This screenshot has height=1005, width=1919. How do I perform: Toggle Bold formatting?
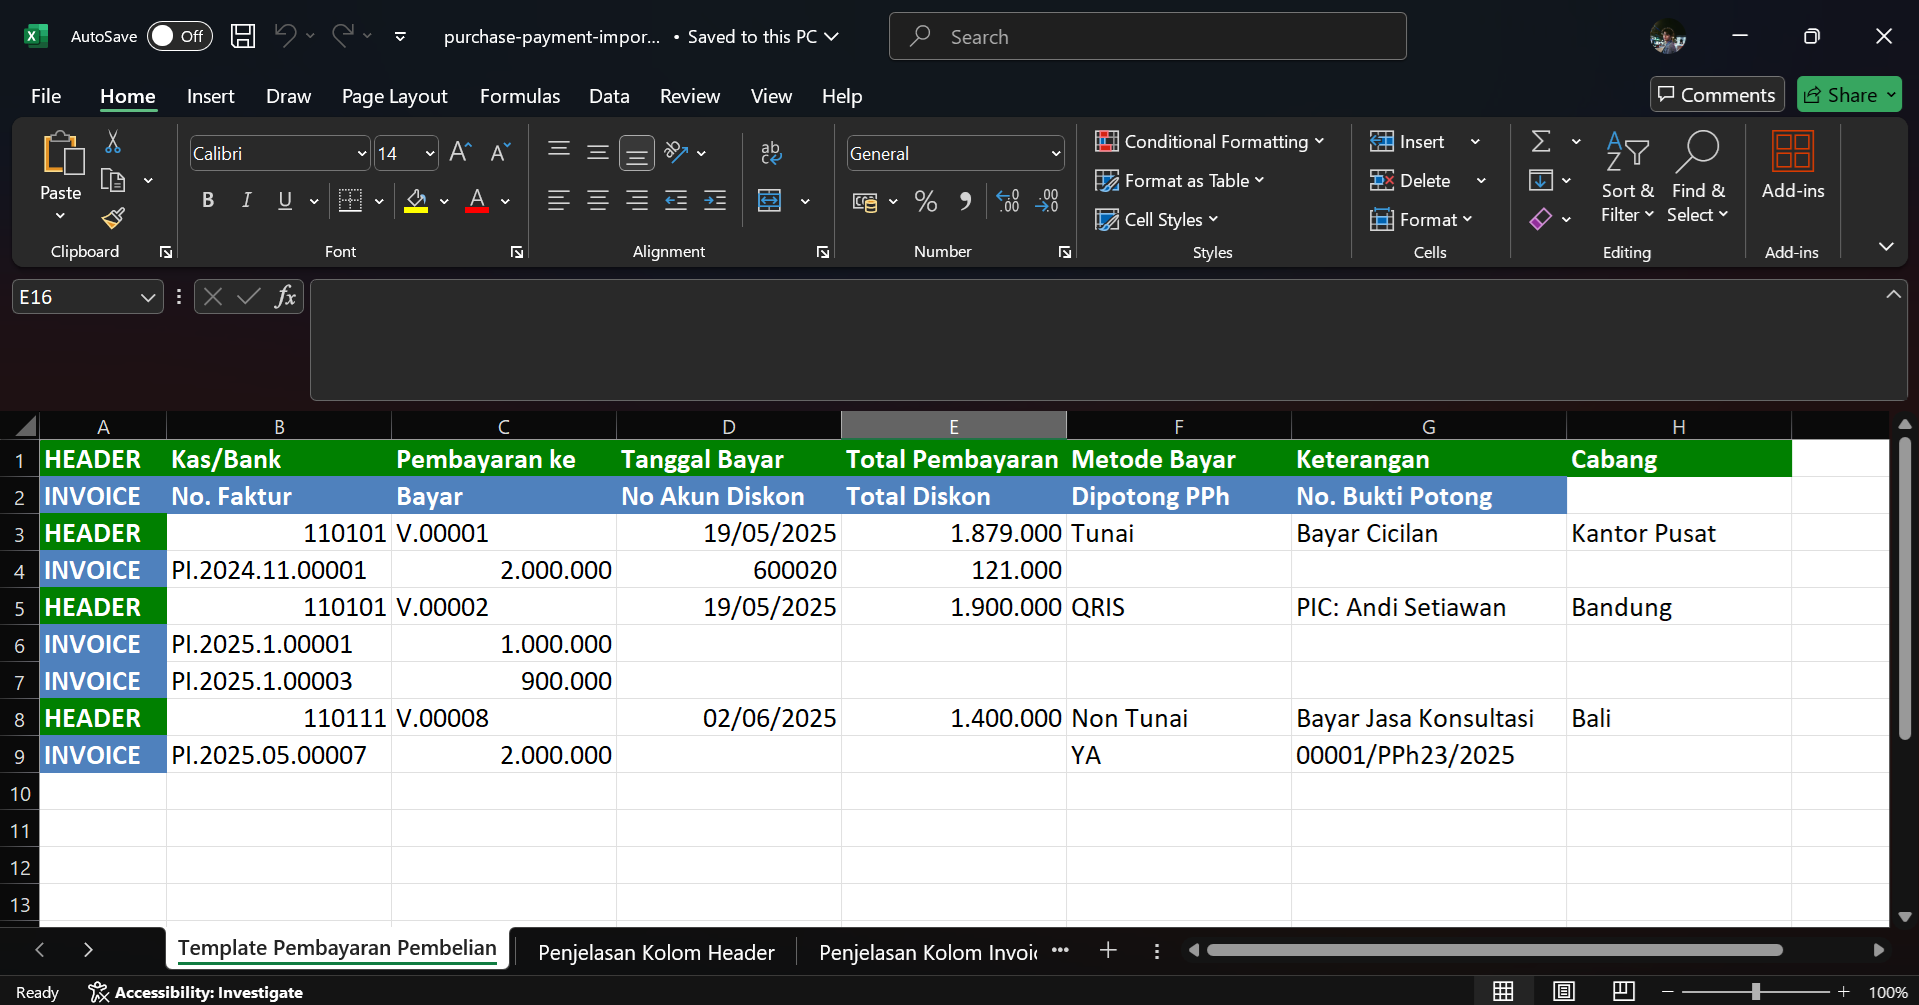(208, 201)
